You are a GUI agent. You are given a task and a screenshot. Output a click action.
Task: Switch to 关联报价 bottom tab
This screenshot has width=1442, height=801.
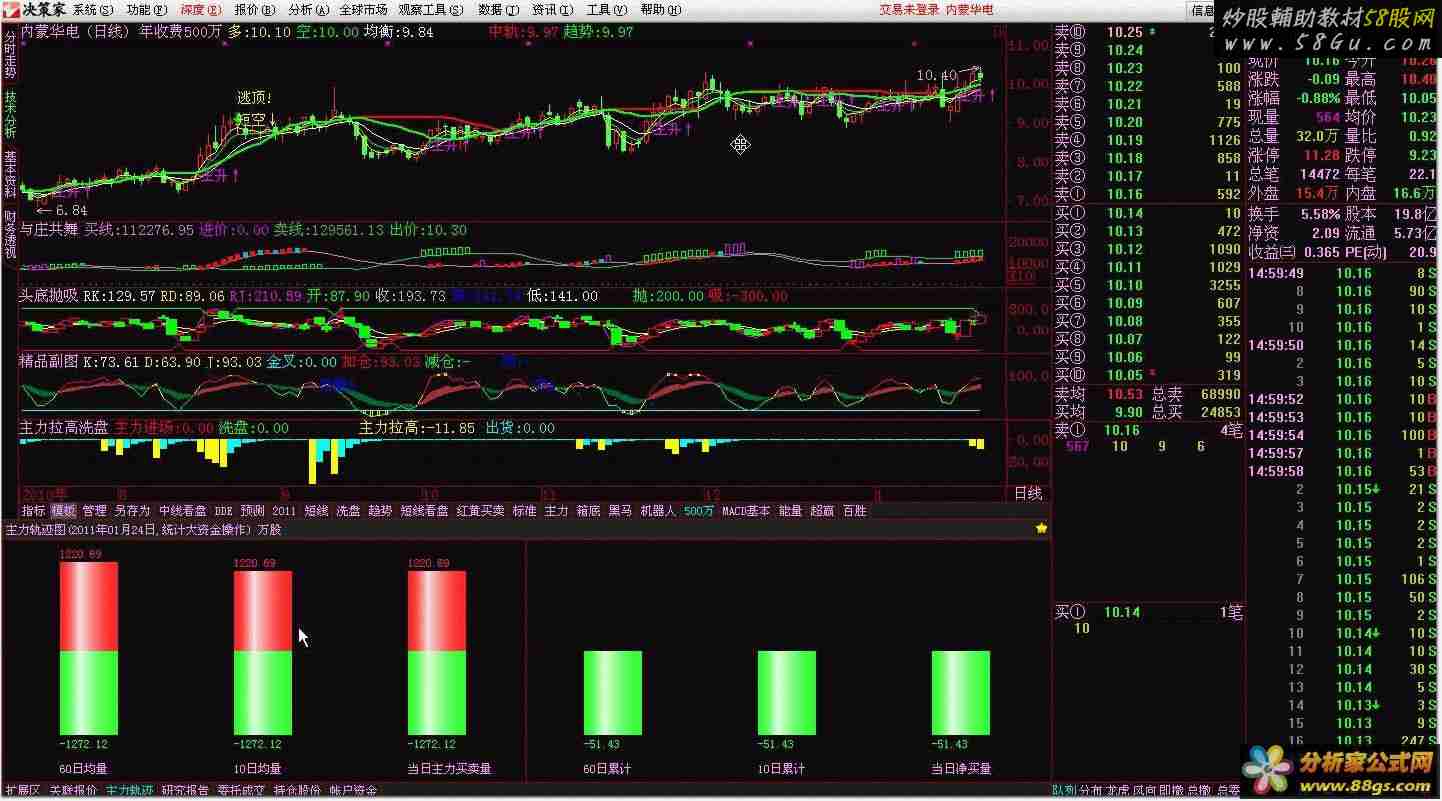pos(73,791)
